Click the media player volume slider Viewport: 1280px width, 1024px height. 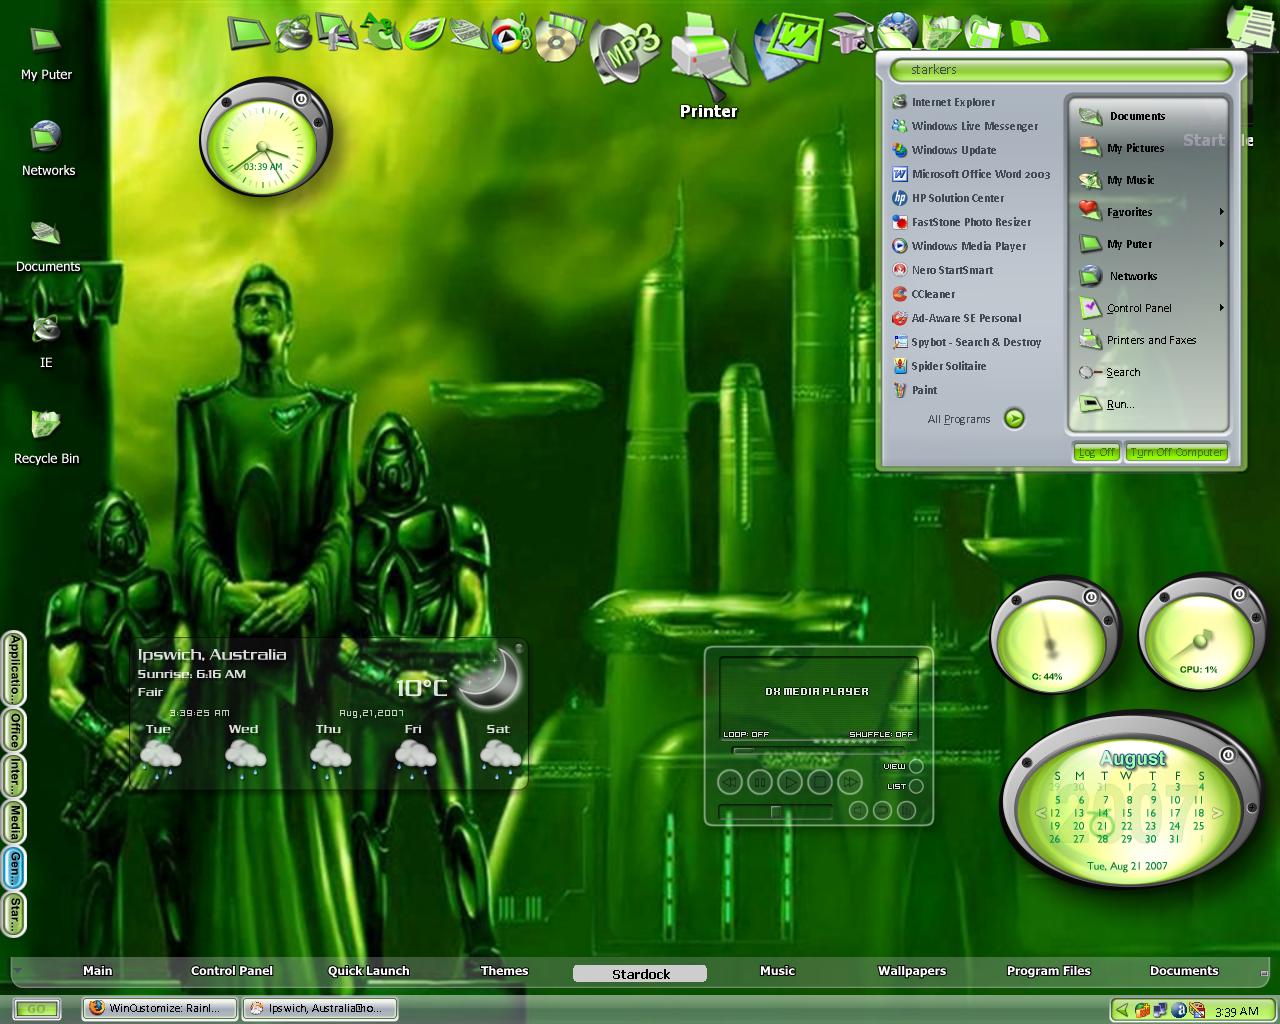pos(775,811)
